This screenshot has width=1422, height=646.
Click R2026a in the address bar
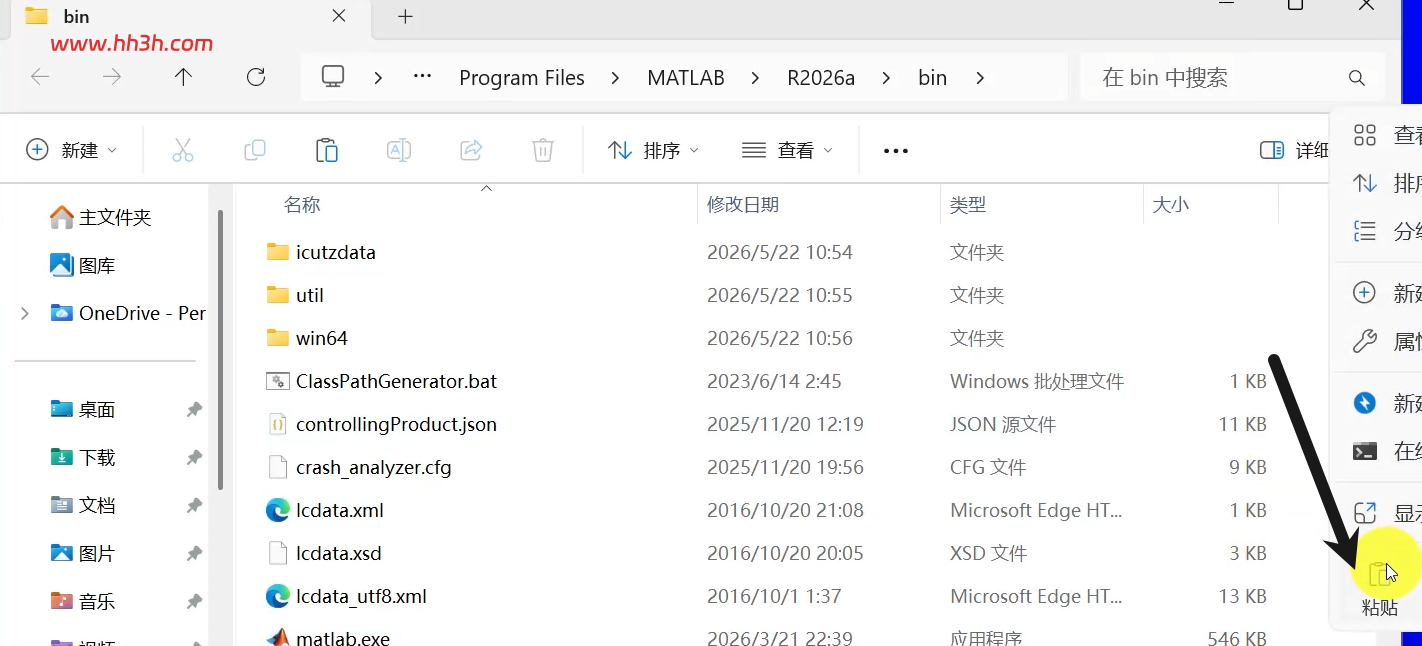point(821,78)
